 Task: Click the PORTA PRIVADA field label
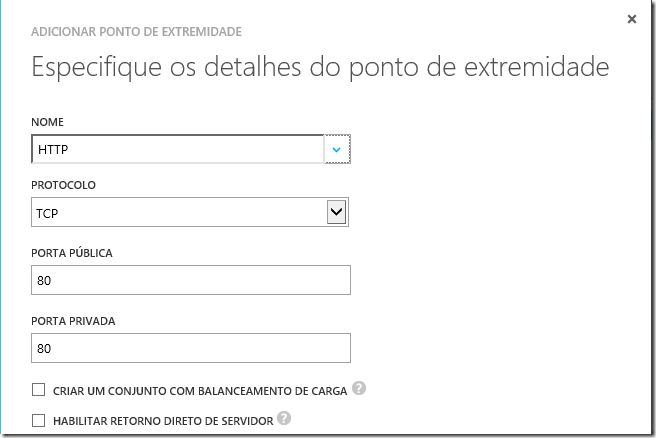point(75,321)
